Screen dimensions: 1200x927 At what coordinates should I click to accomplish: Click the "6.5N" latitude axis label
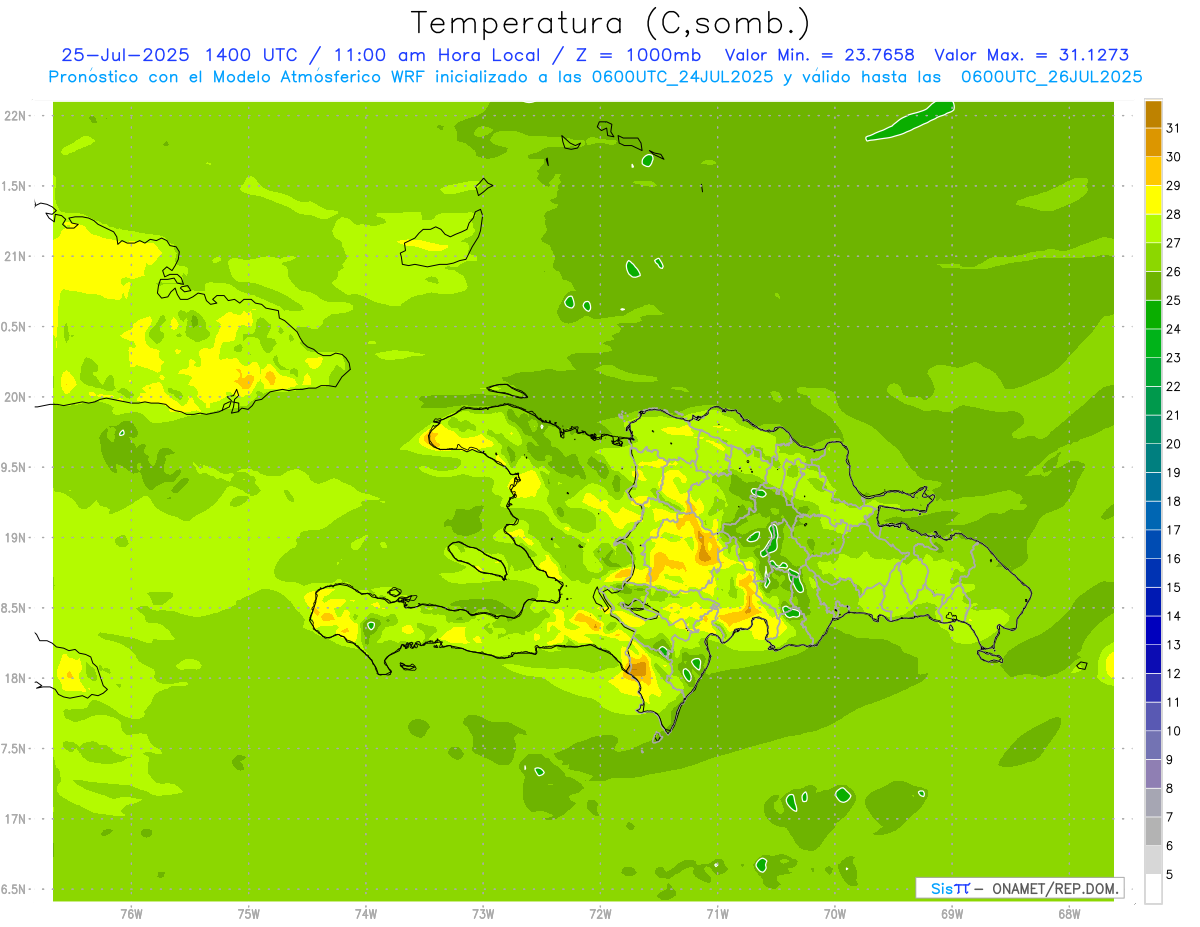tap(13, 889)
